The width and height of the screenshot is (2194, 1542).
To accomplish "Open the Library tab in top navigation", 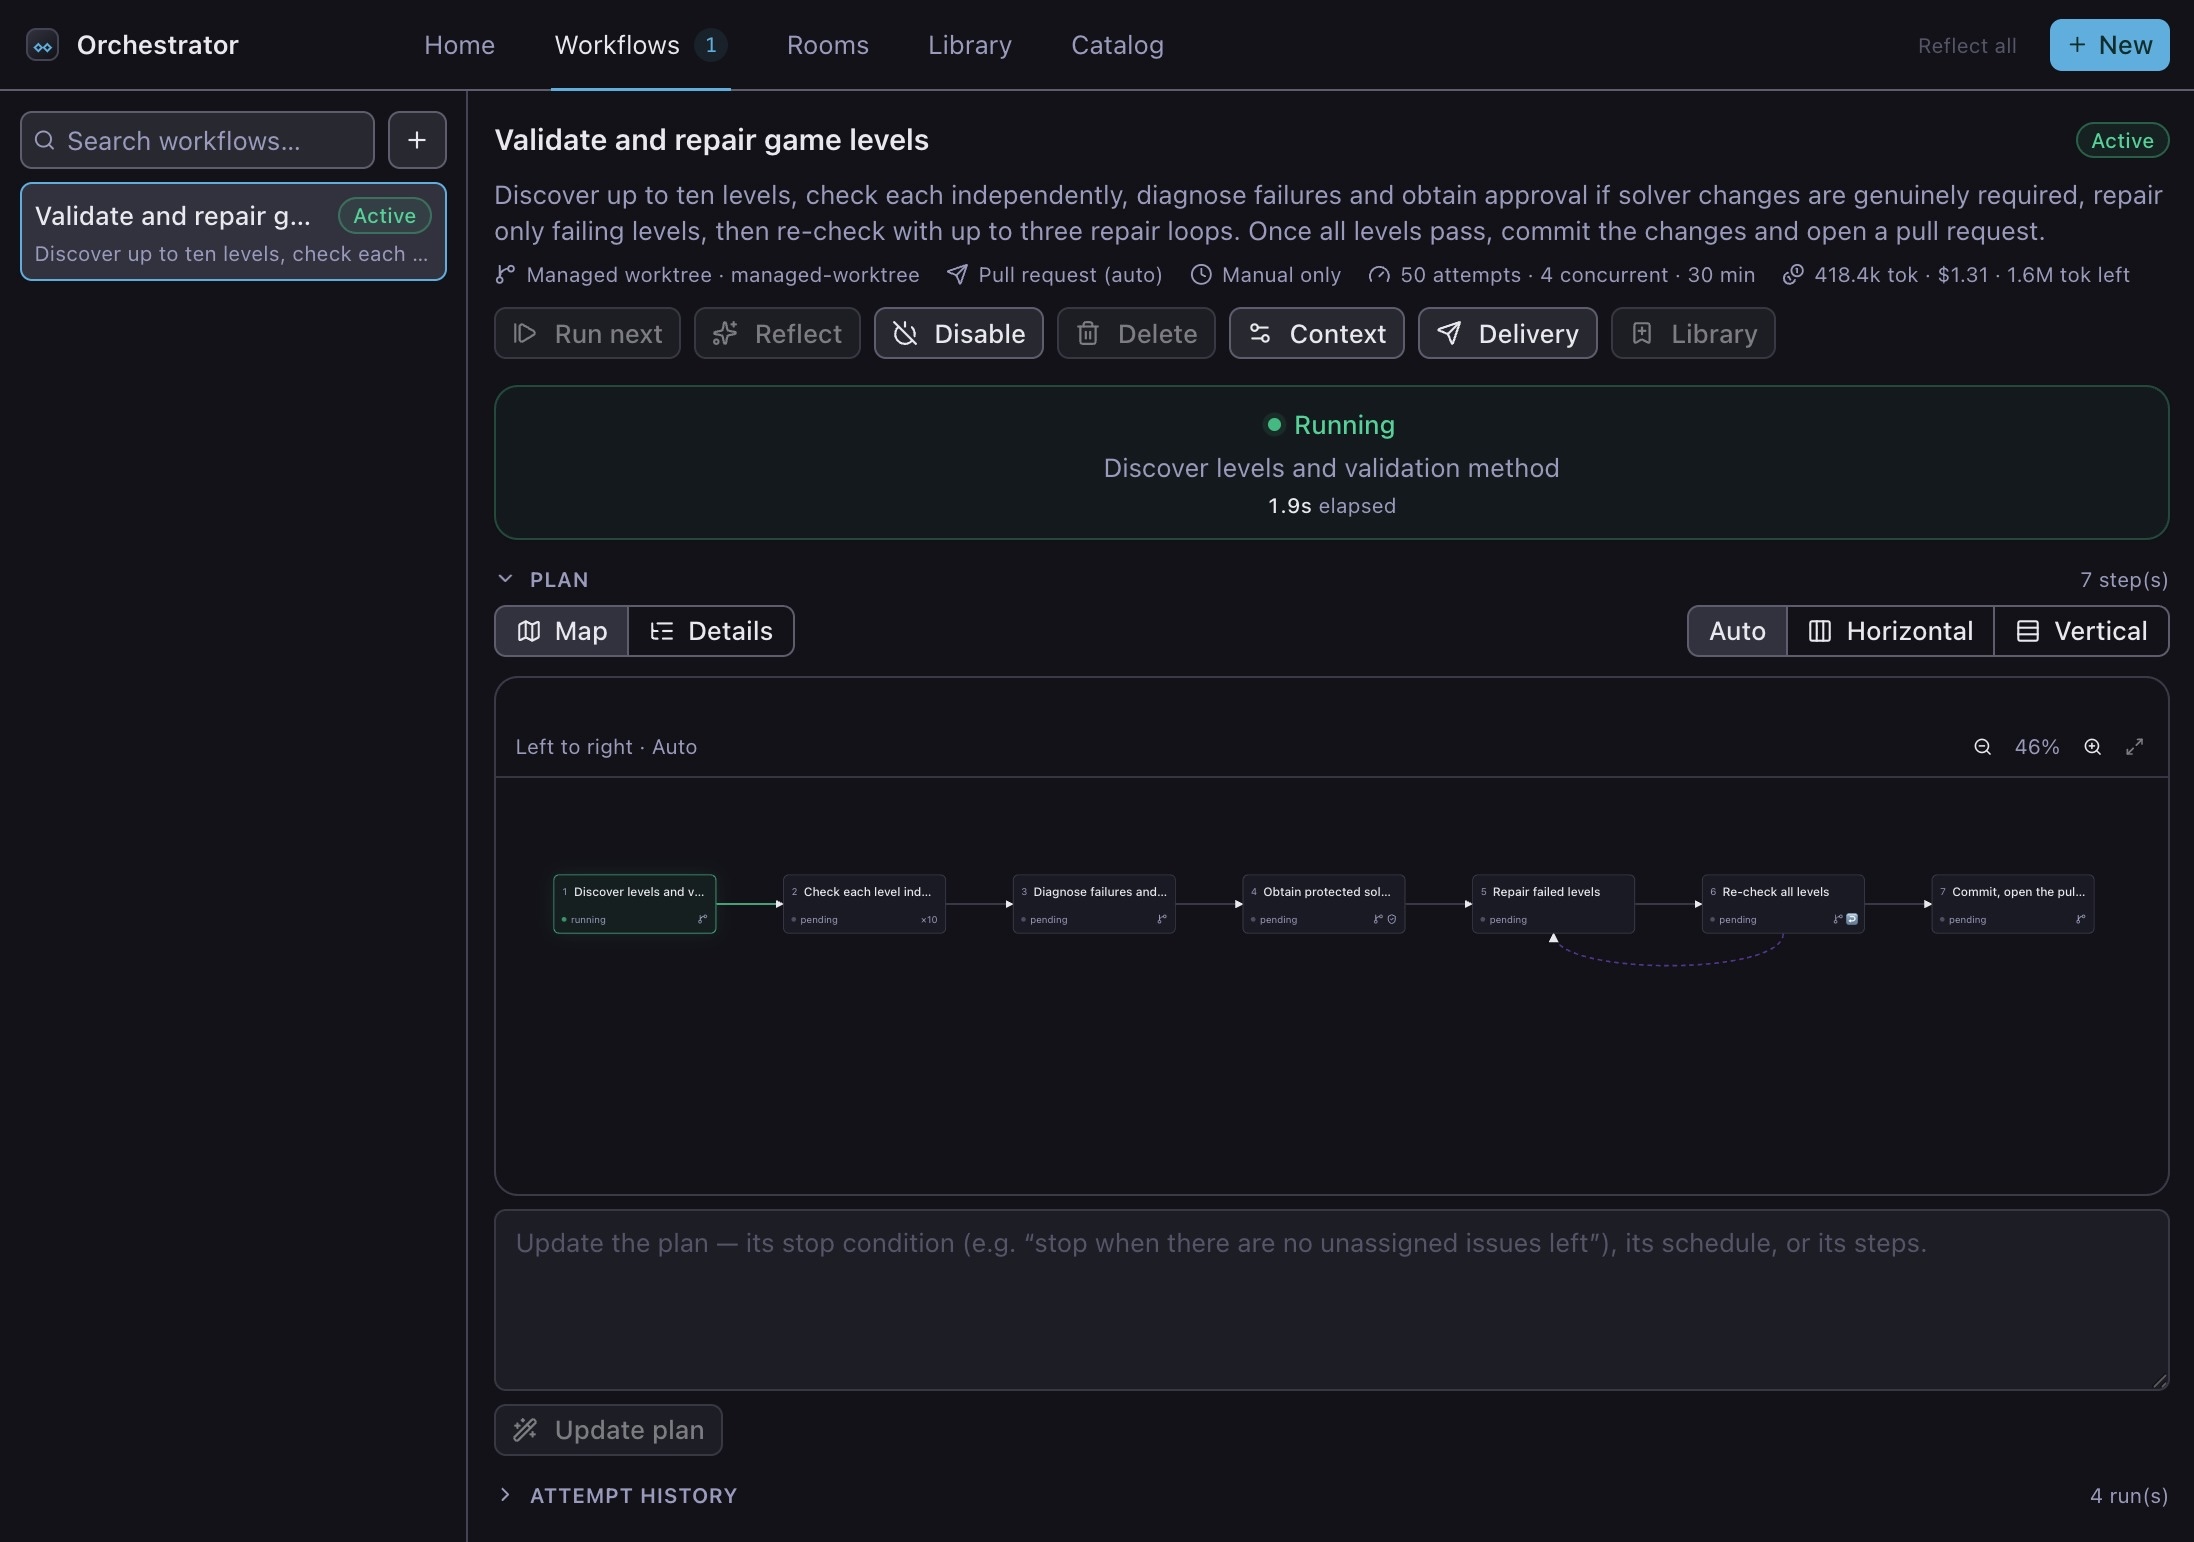I will coord(969,45).
